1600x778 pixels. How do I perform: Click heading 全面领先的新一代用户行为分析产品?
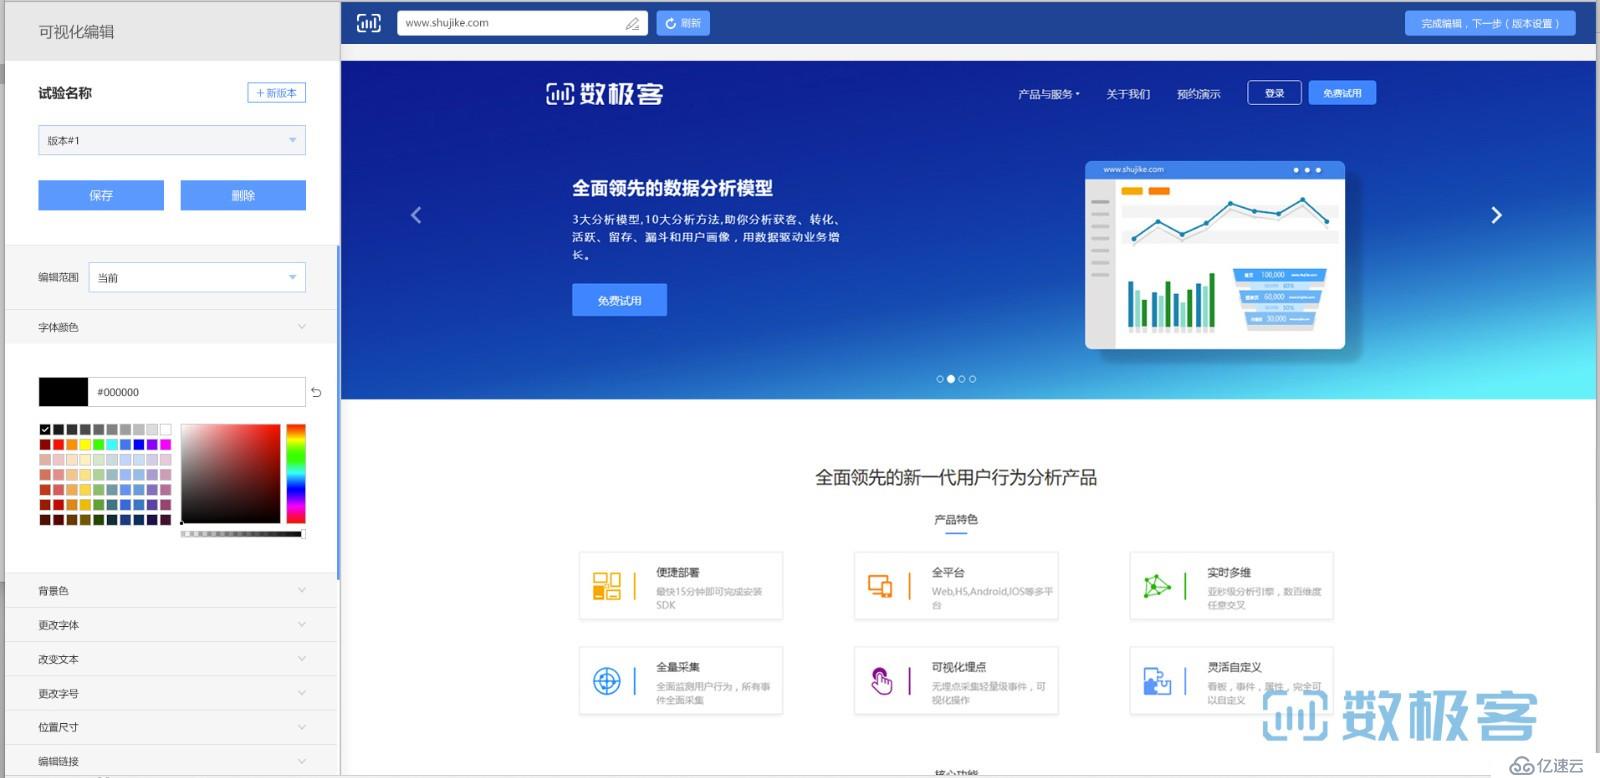(x=956, y=478)
